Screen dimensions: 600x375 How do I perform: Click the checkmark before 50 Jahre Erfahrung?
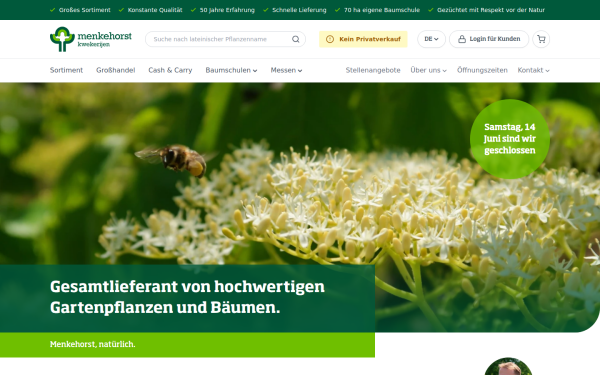tap(193, 10)
